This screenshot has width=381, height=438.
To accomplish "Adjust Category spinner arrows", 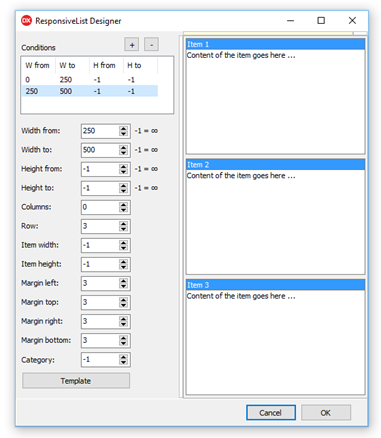I will pyautogui.click(x=124, y=360).
